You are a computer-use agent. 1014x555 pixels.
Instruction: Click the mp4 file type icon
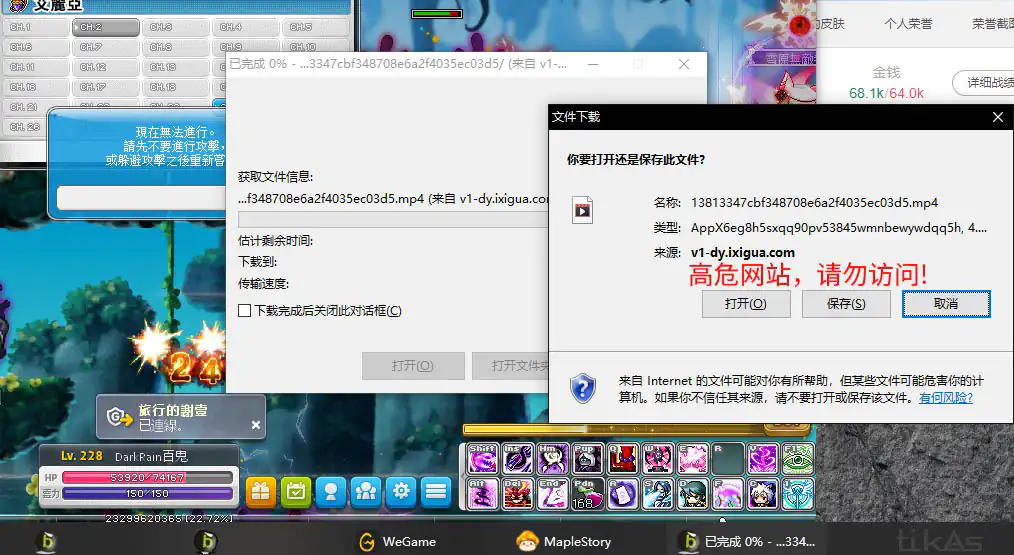pos(582,209)
